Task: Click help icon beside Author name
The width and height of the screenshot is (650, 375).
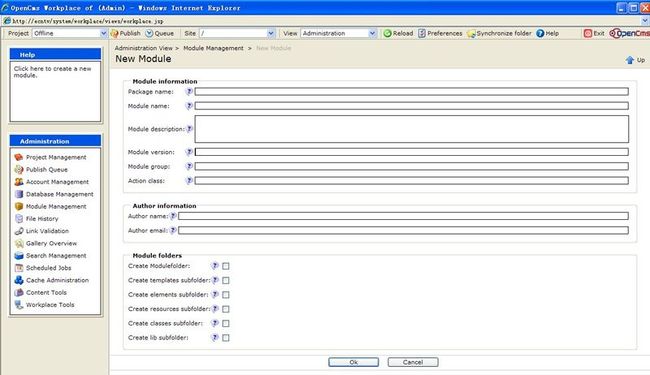Action: [x=173, y=216]
